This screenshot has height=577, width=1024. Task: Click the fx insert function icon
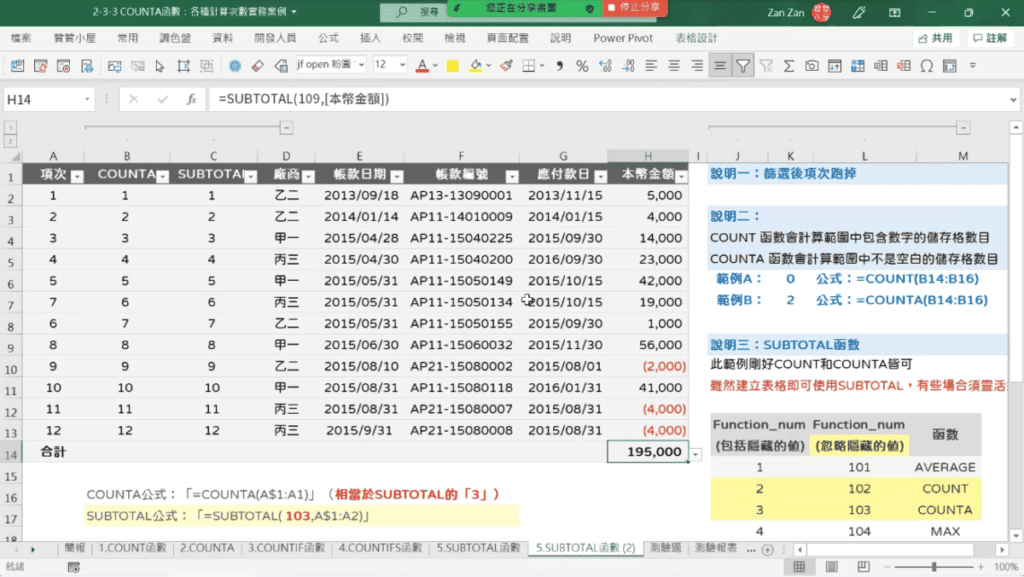191,99
